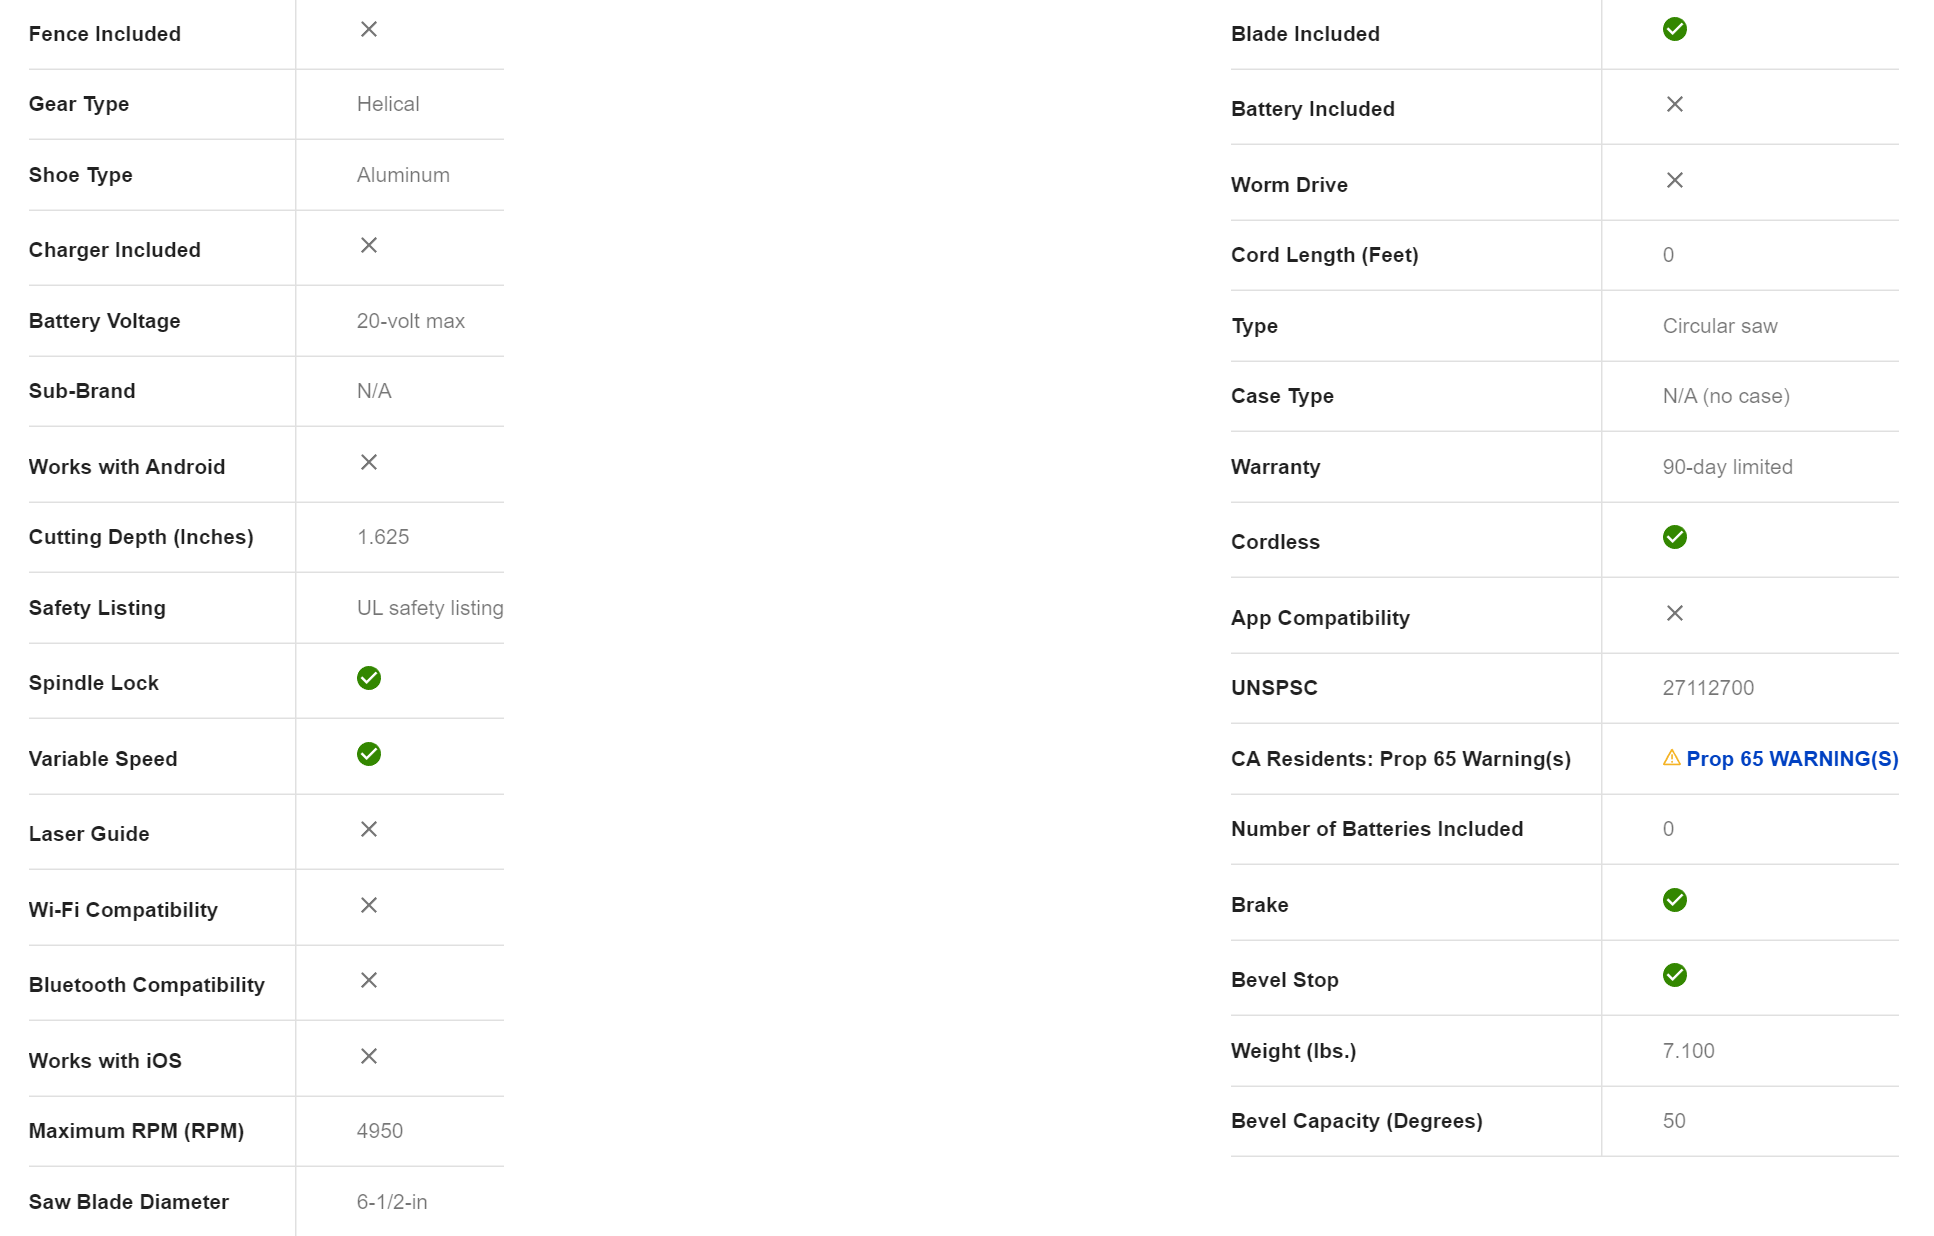This screenshot has width=1934, height=1236.
Task: Click the Bluetooth Compatibility X mark
Action: point(369,981)
